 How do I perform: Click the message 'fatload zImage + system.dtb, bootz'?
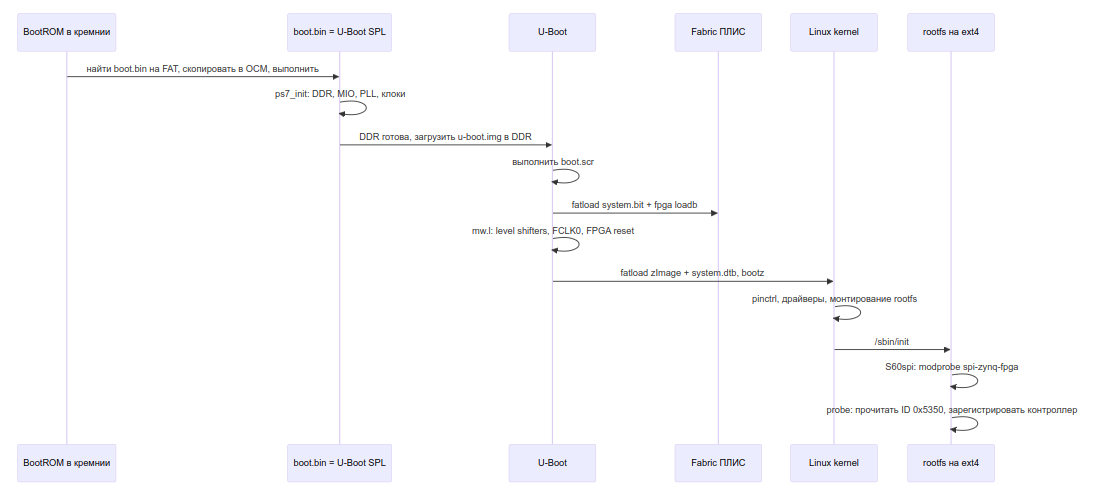[x=692, y=273]
